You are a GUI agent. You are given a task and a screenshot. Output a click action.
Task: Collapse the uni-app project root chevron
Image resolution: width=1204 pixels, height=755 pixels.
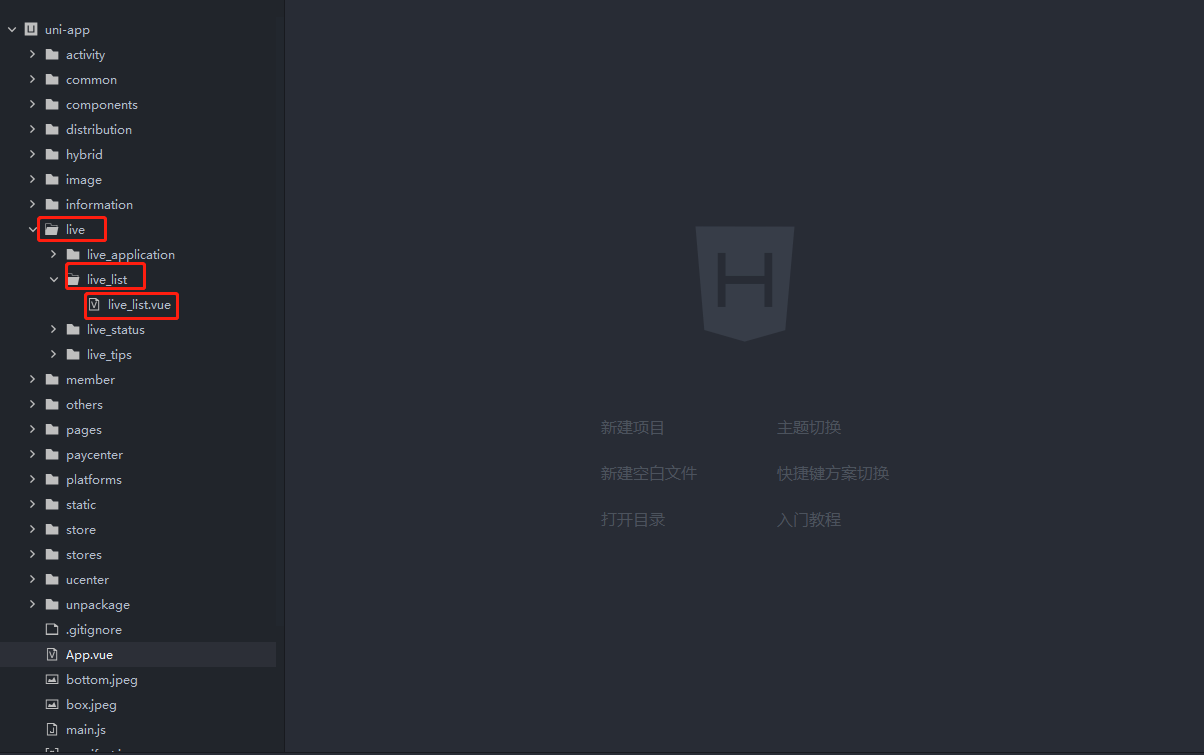click(12, 30)
